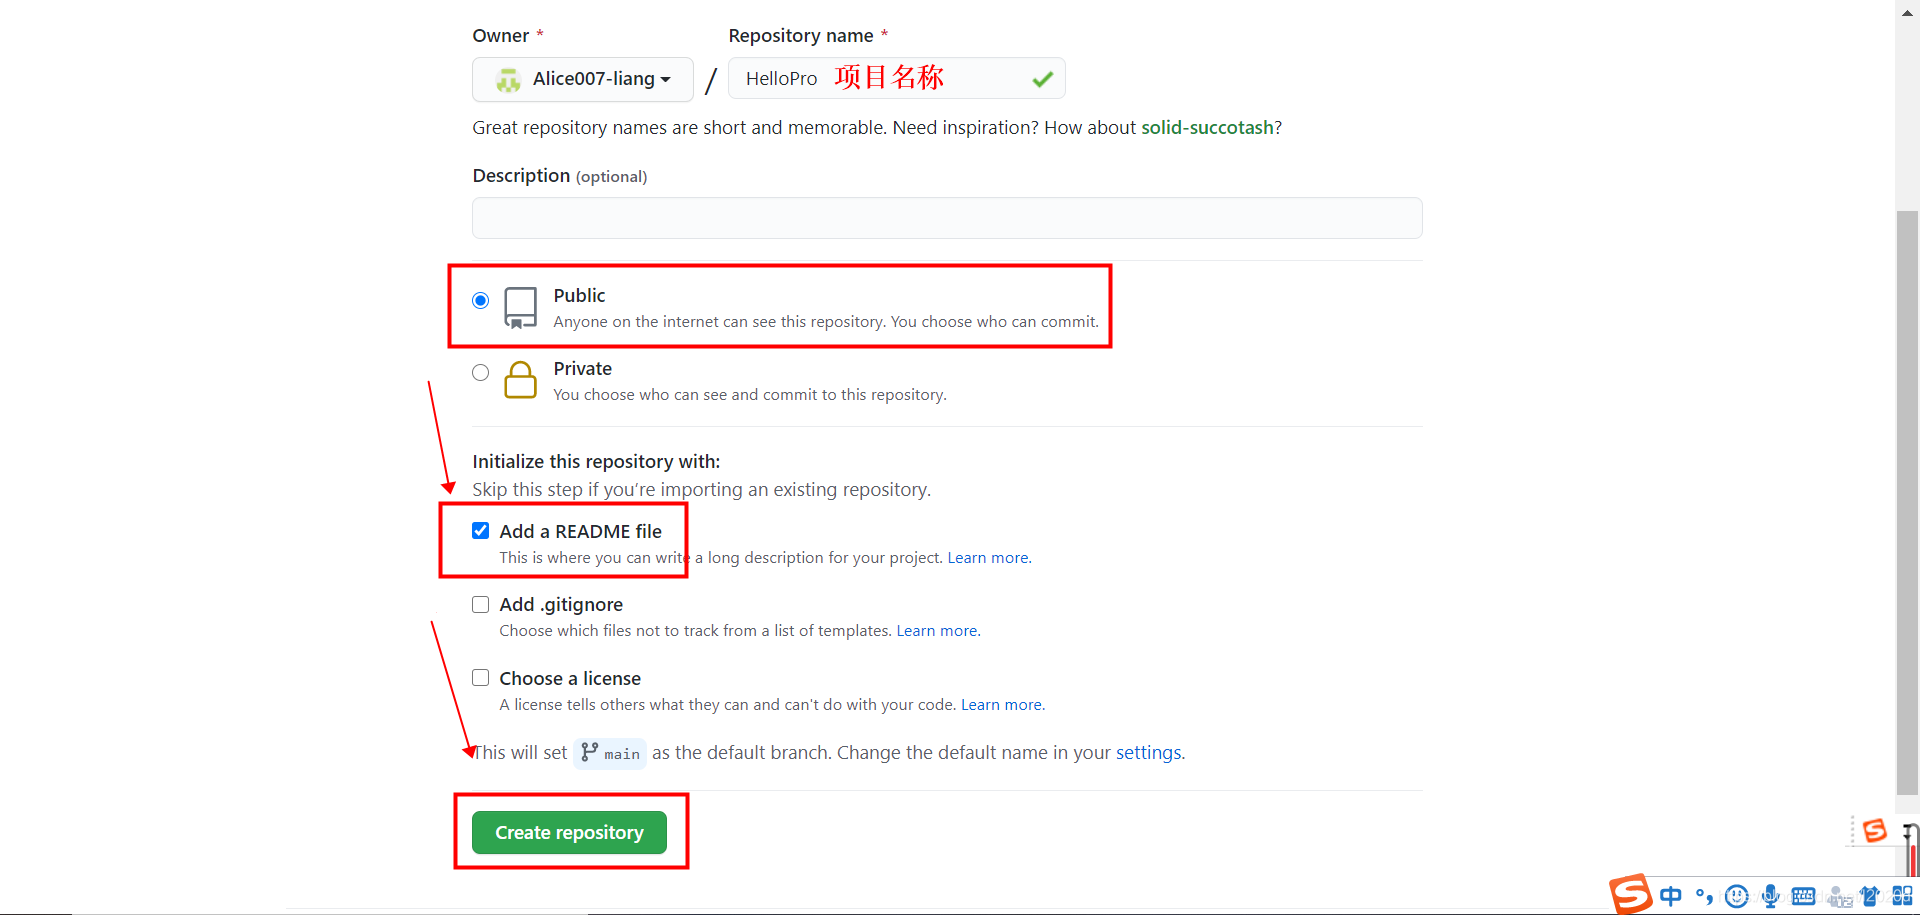1920x915 pixels.
Task: Click the Add .gitignore label
Action: tap(561, 604)
